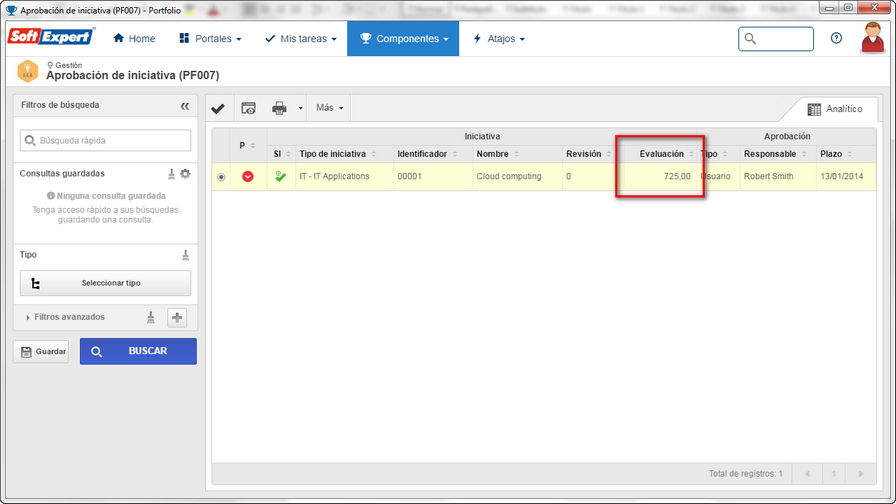
Task: Clear the Tipo filter broom icon
Action: [x=185, y=255]
